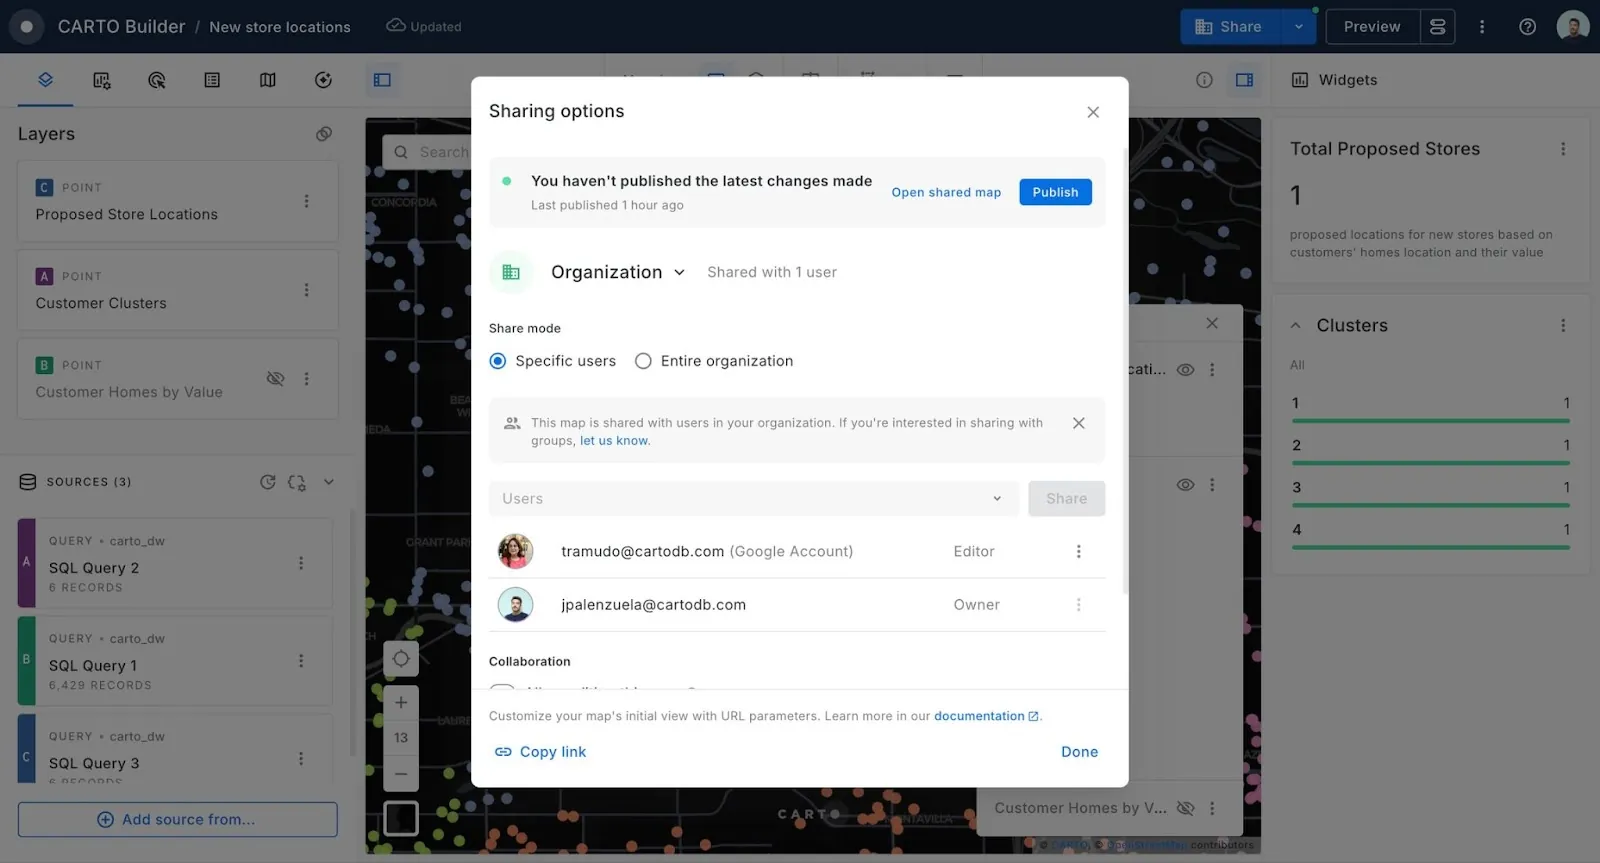Open options for tramudo@cartodb.com user
Viewport: 1600px width, 863px height.
click(x=1078, y=552)
